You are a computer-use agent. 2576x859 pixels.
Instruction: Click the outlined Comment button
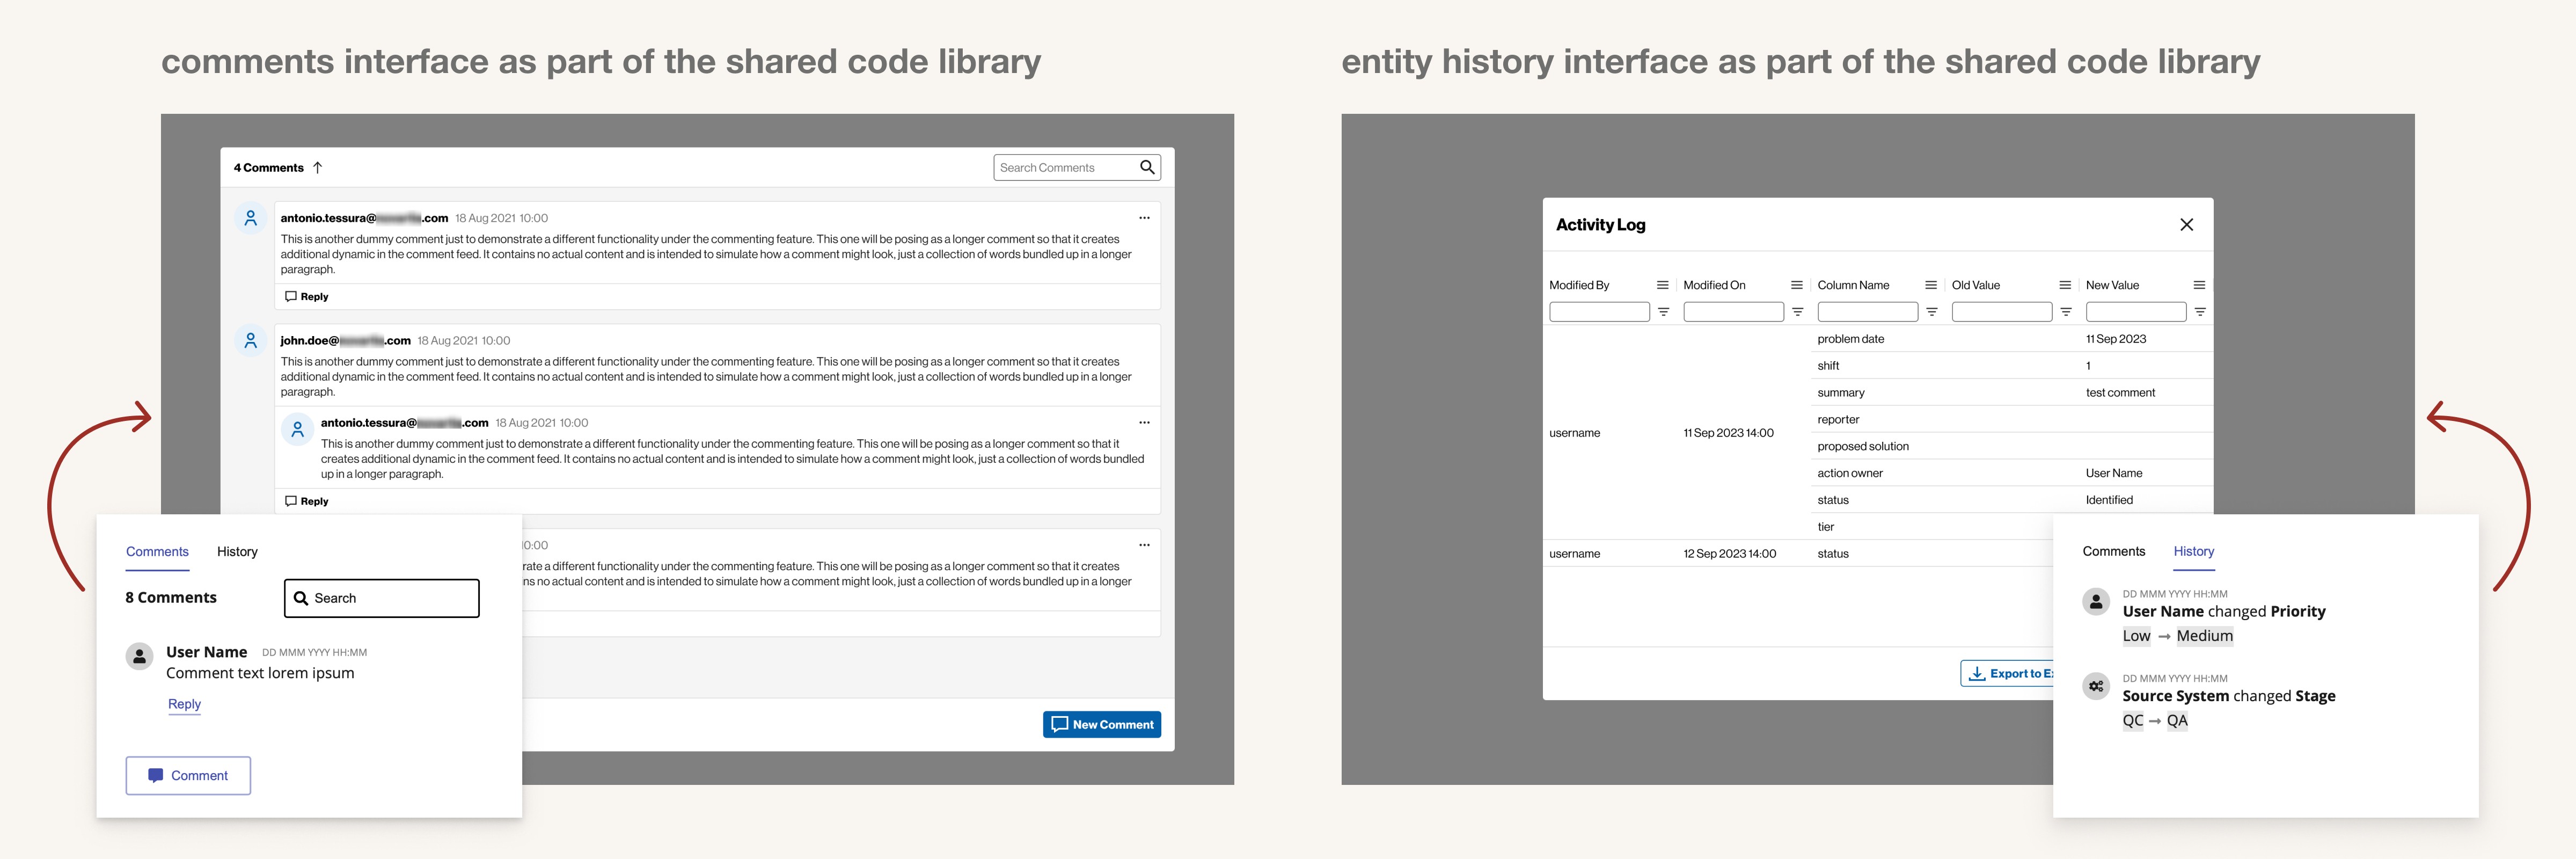click(x=188, y=775)
